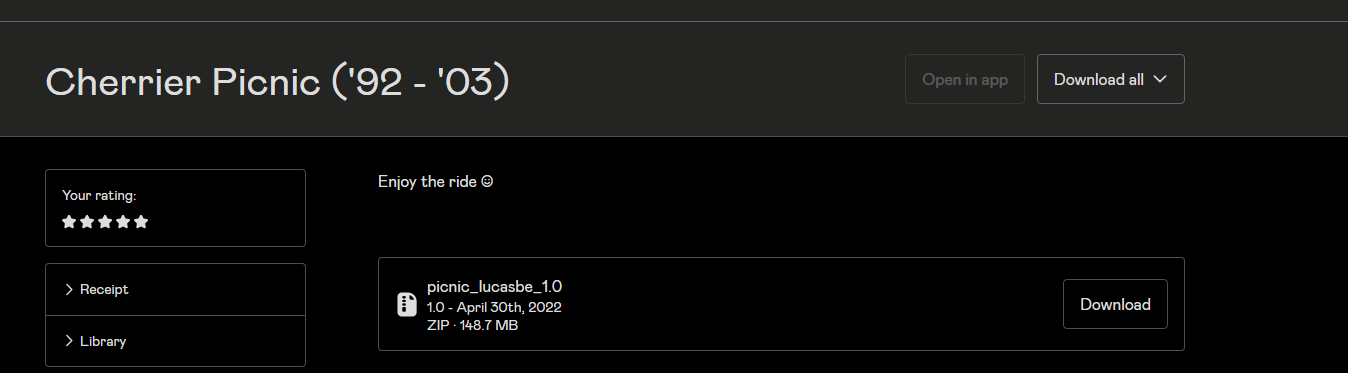Click the Cherrier Picnic ('92 - '03) title
1348x373 pixels.
(x=278, y=82)
